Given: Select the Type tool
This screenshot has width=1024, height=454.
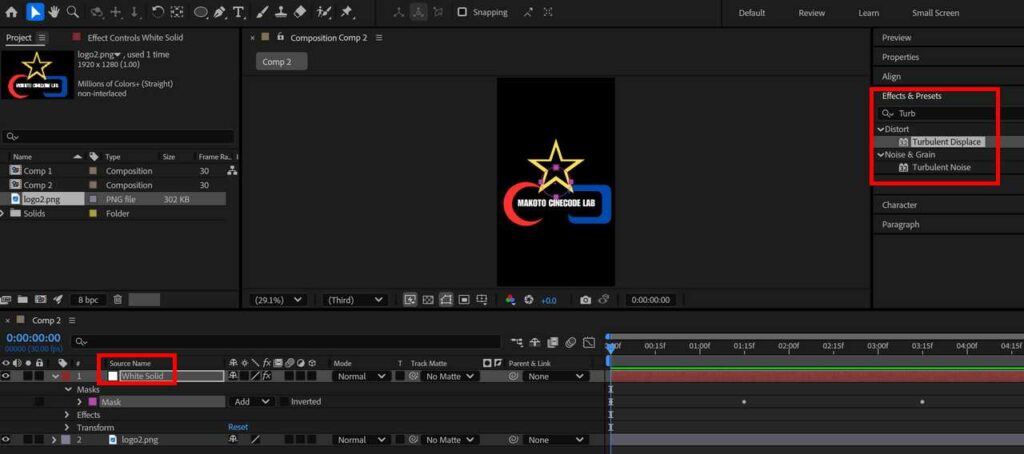Looking at the screenshot, I should (239, 12).
